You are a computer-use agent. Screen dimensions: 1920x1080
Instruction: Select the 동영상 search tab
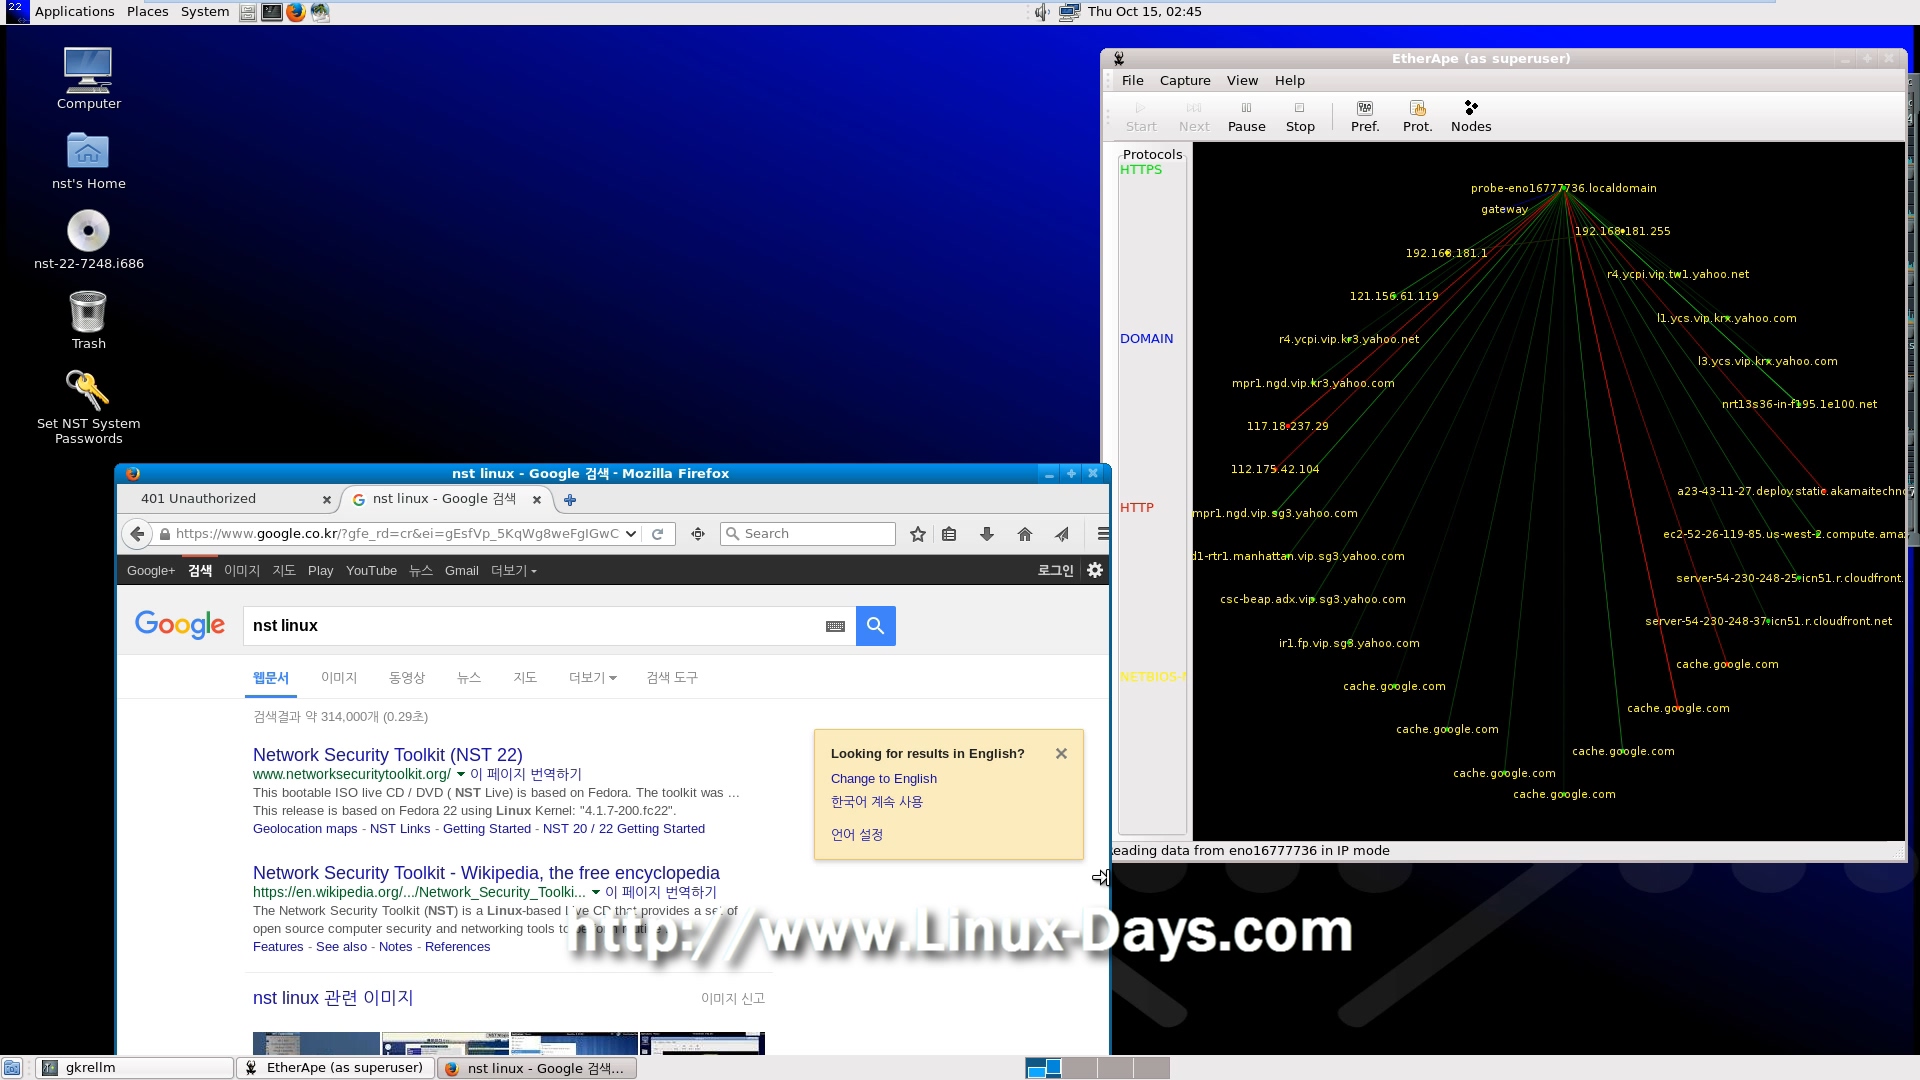[407, 678]
